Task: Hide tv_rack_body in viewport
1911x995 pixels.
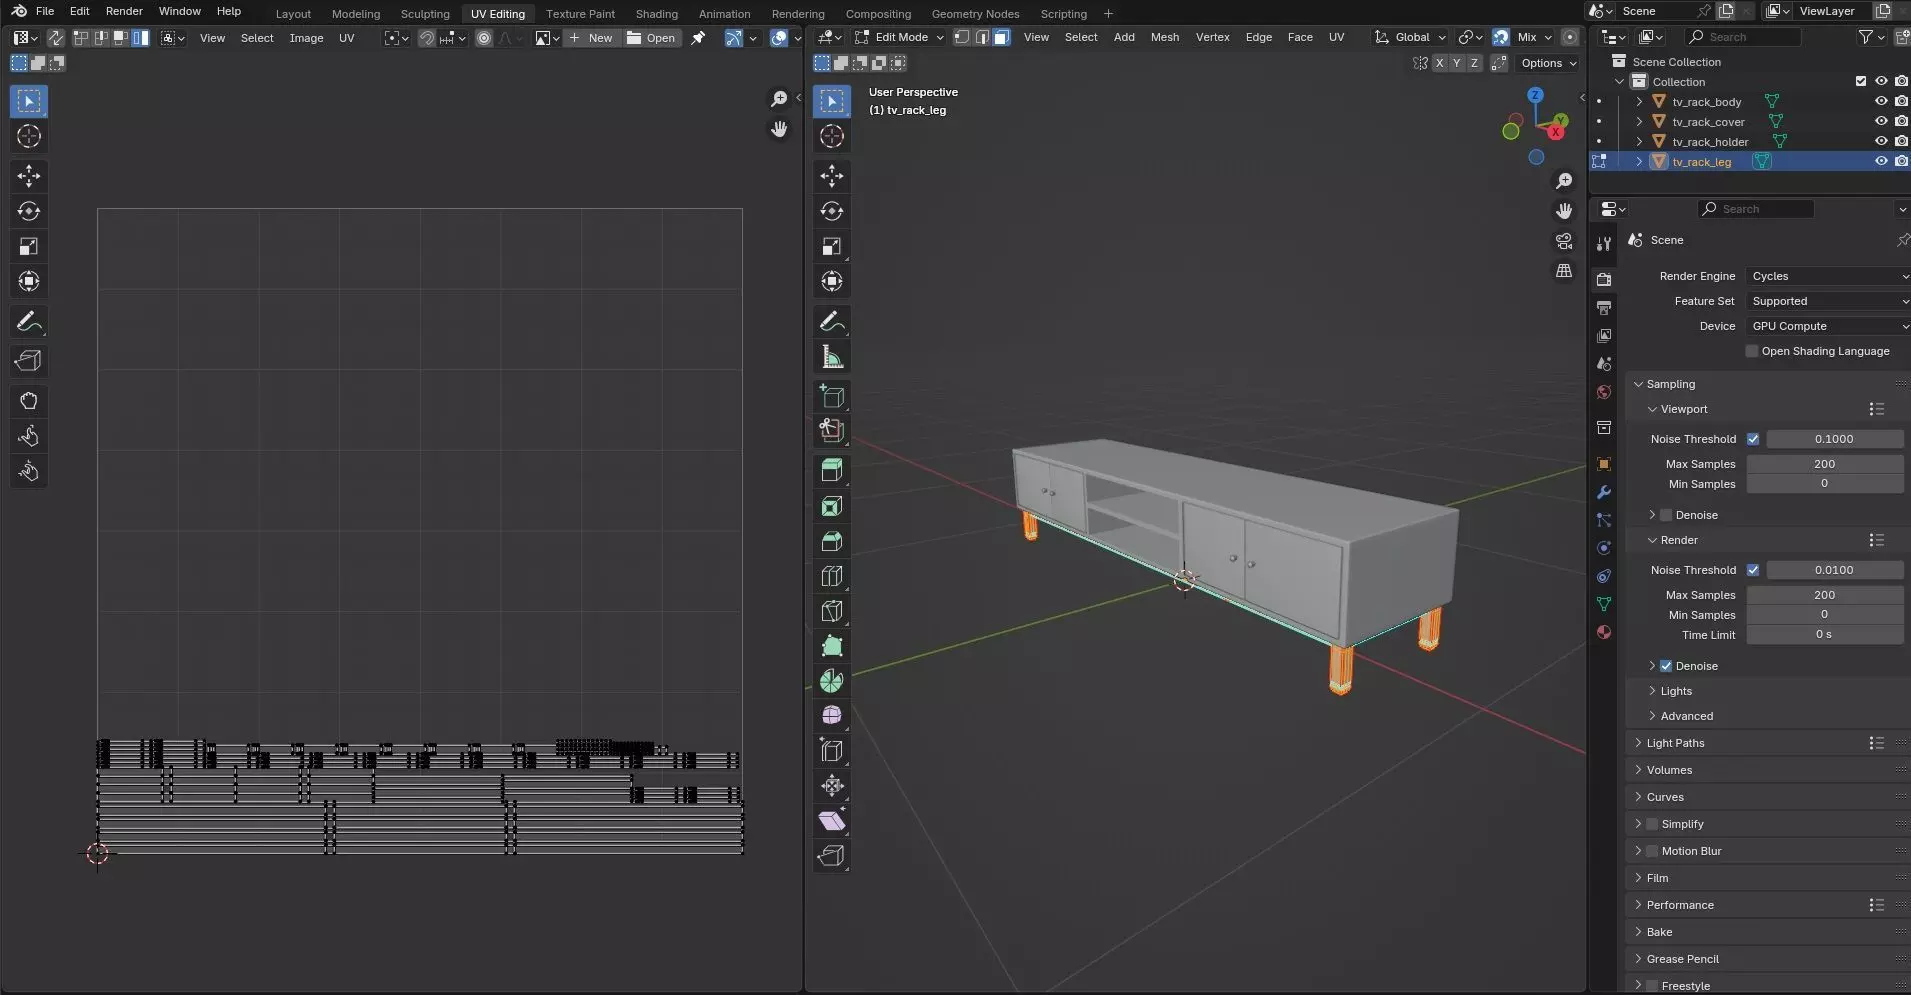Action: click(1880, 102)
